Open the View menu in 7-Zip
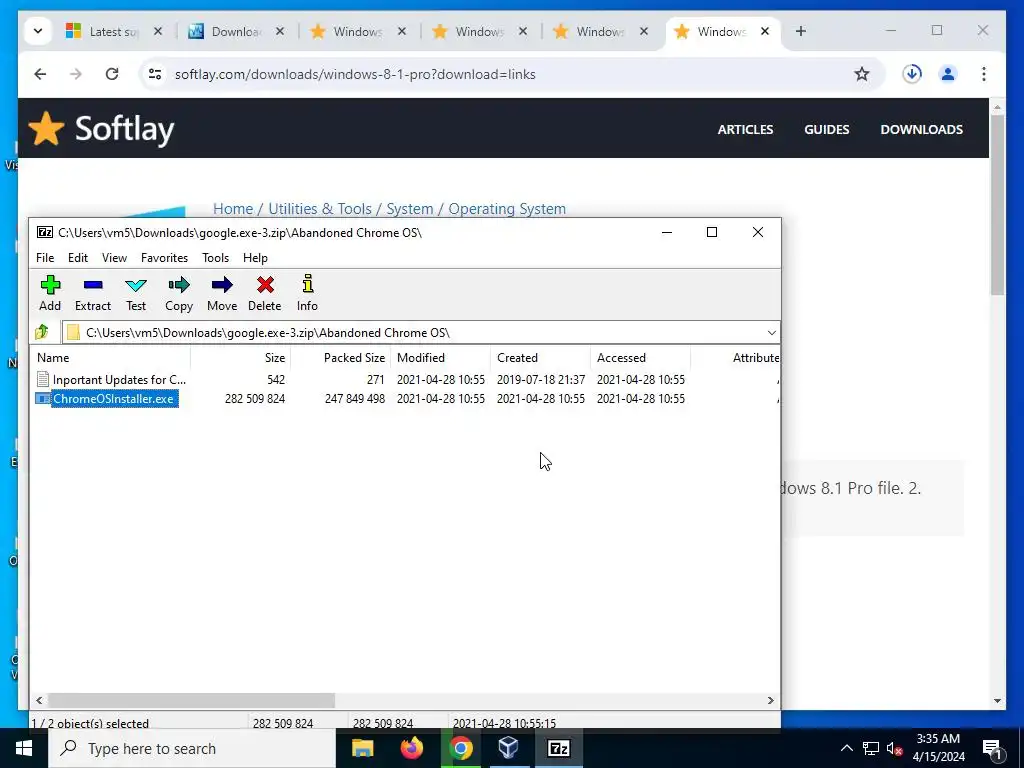 click(x=114, y=258)
